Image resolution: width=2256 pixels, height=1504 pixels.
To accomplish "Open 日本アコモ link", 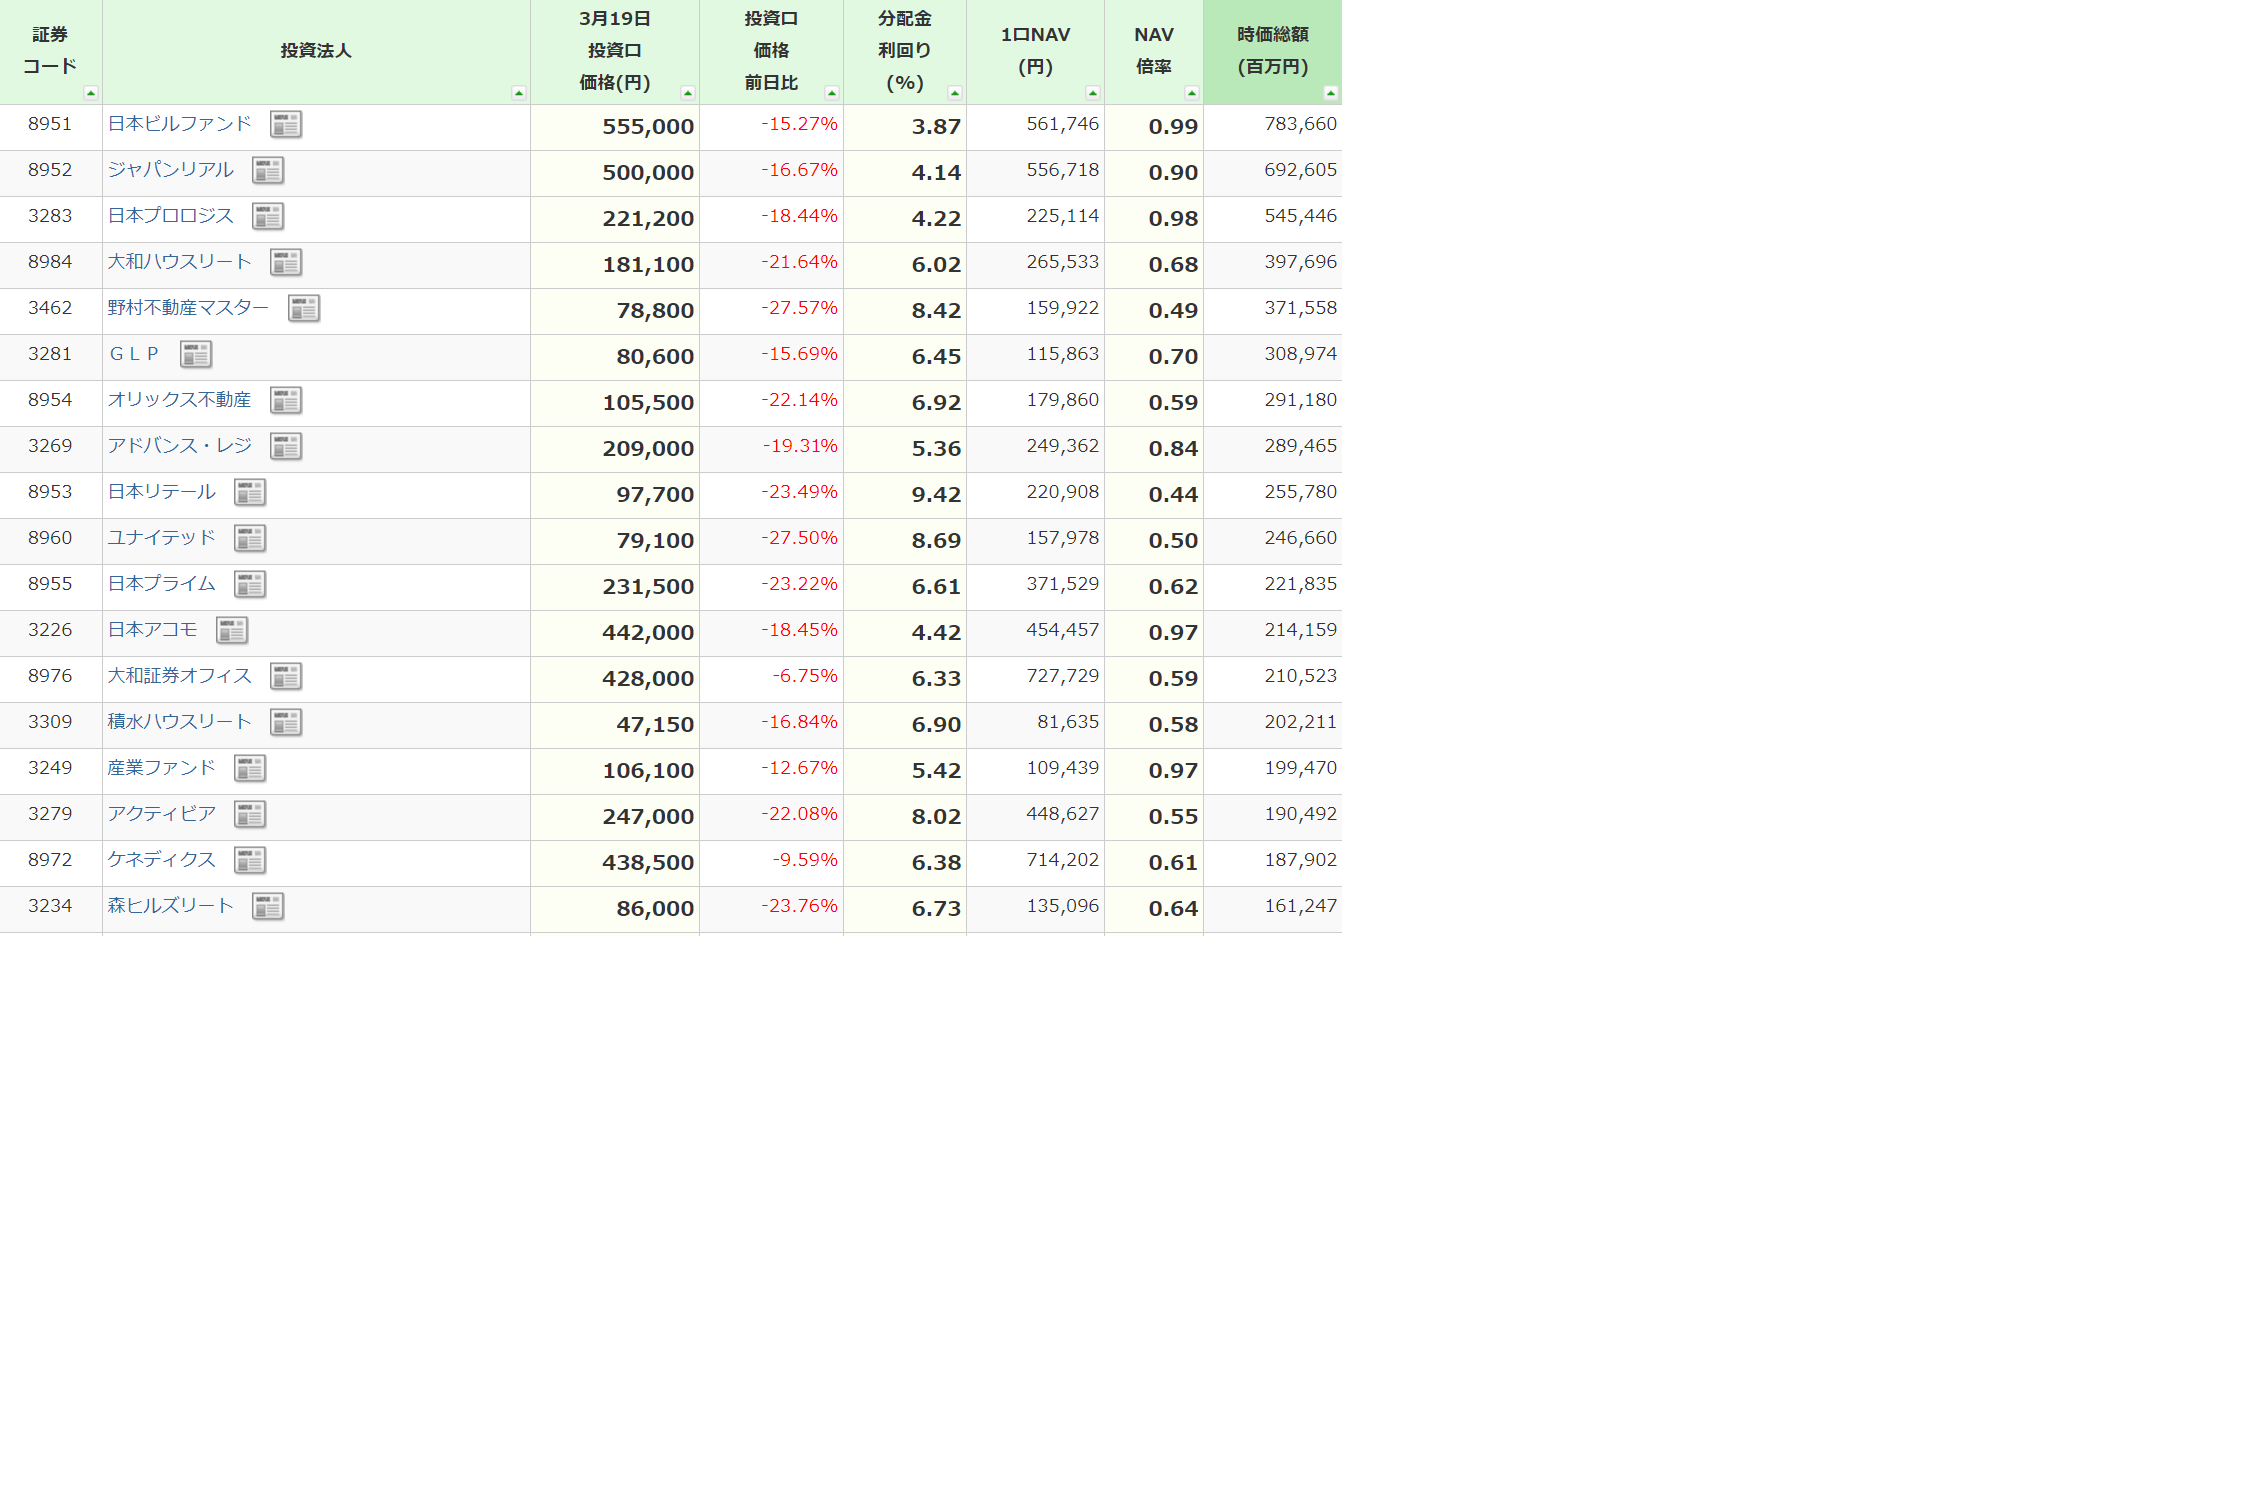I will click(x=153, y=630).
